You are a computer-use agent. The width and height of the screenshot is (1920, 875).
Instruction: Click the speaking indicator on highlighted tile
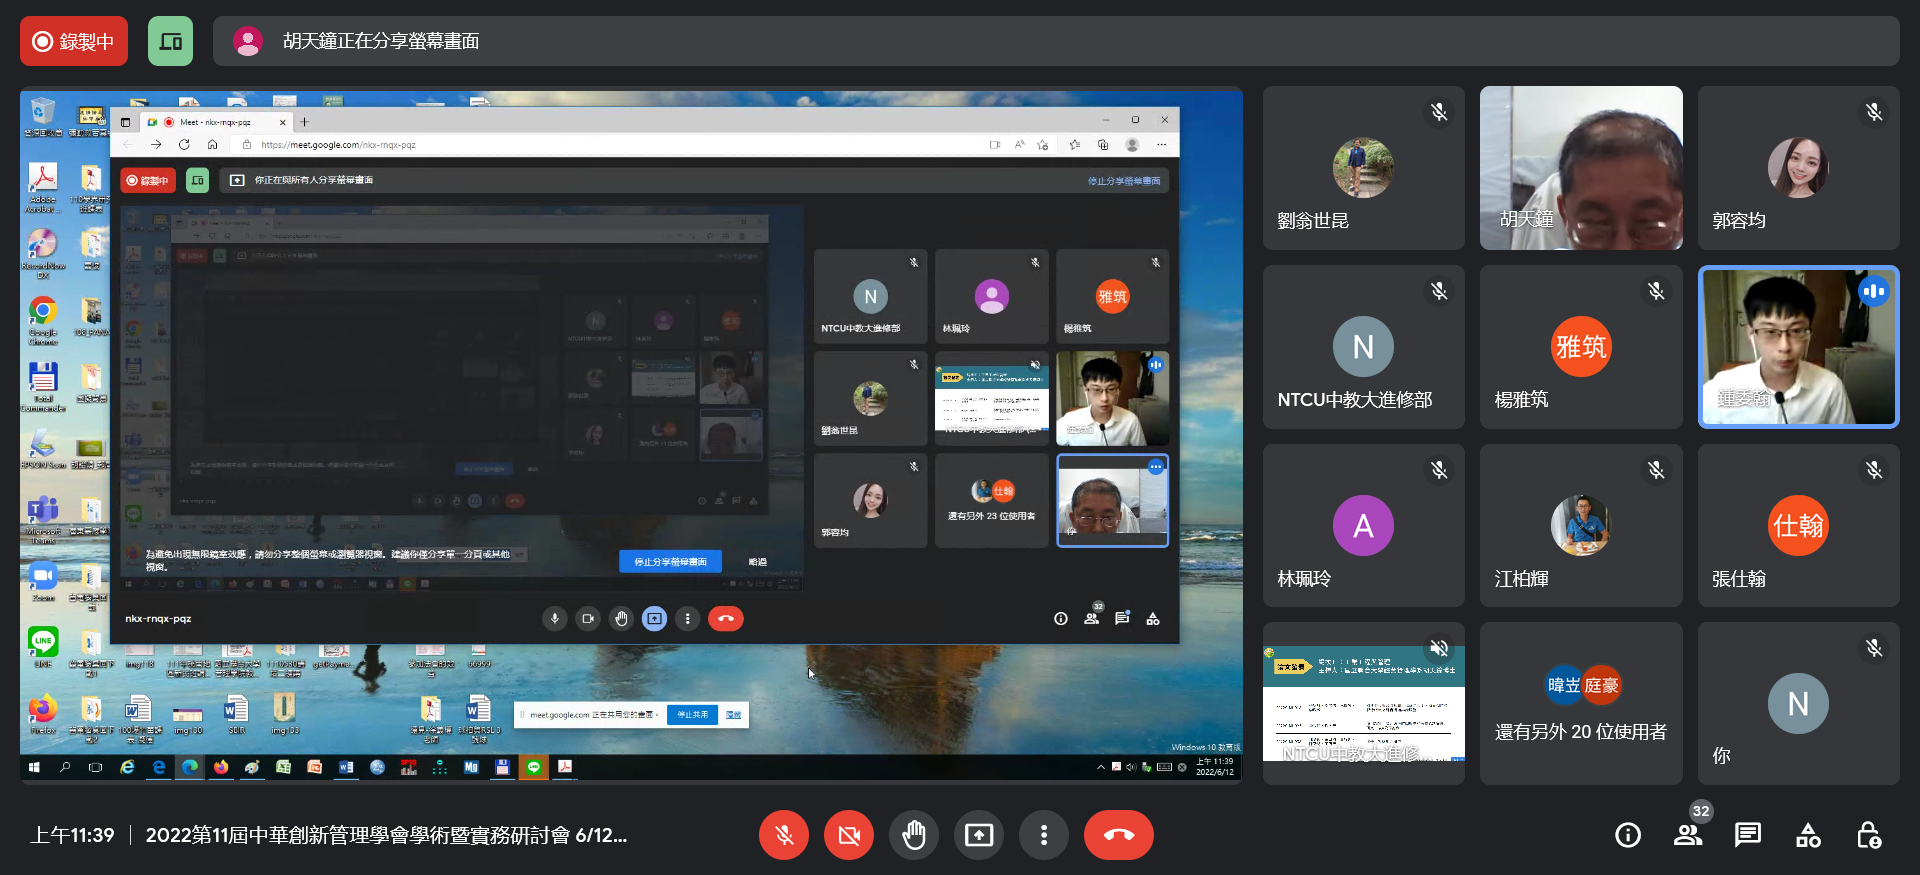coord(1873,292)
